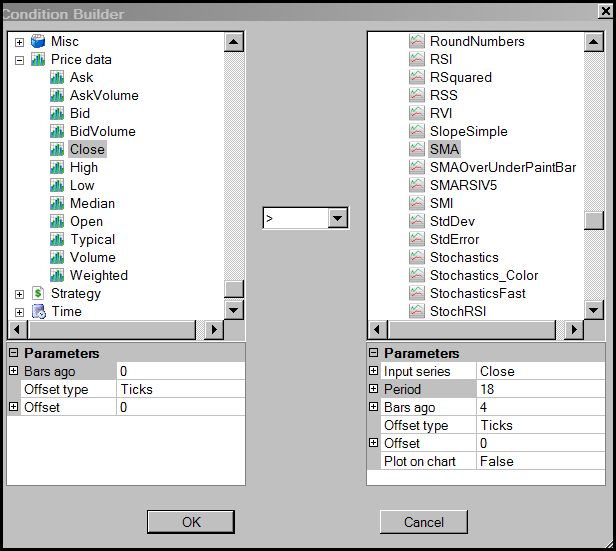Image resolution: width=616 pixels, height=551 pixels.
Task: Expand the Strategy tree node
Action: [19, 294]
